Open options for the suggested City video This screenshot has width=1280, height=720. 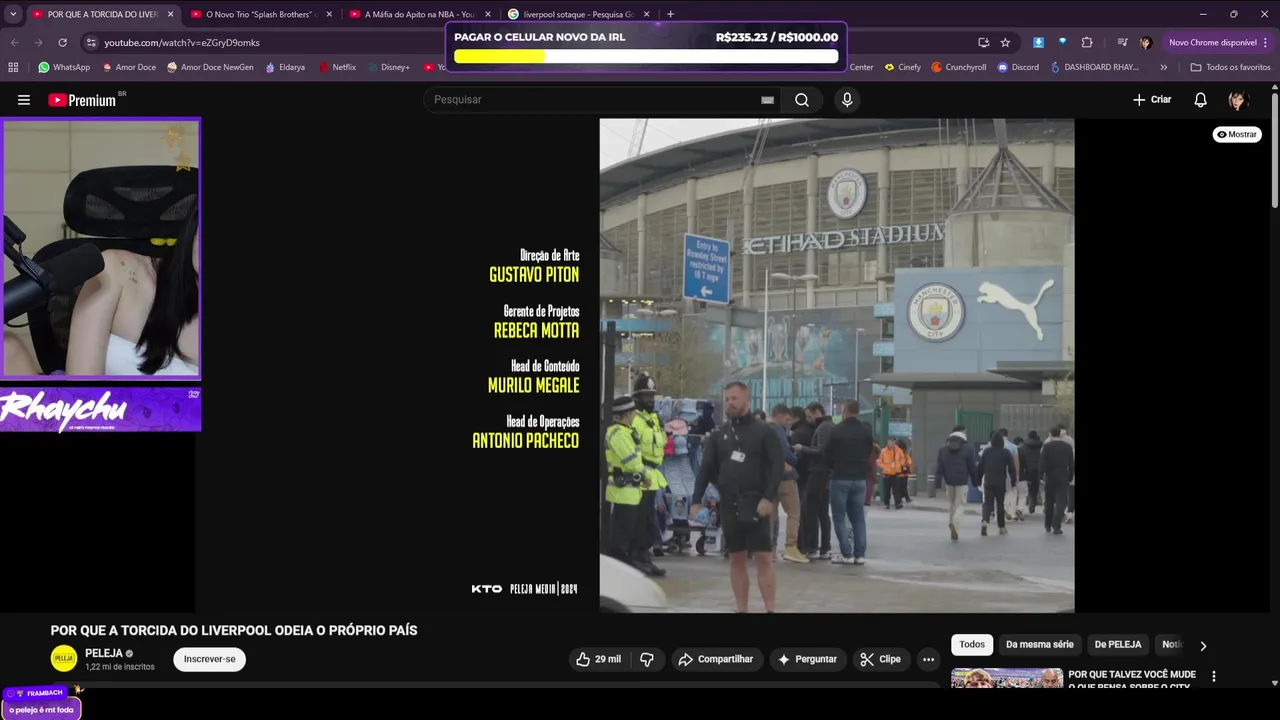(1214, 677)
